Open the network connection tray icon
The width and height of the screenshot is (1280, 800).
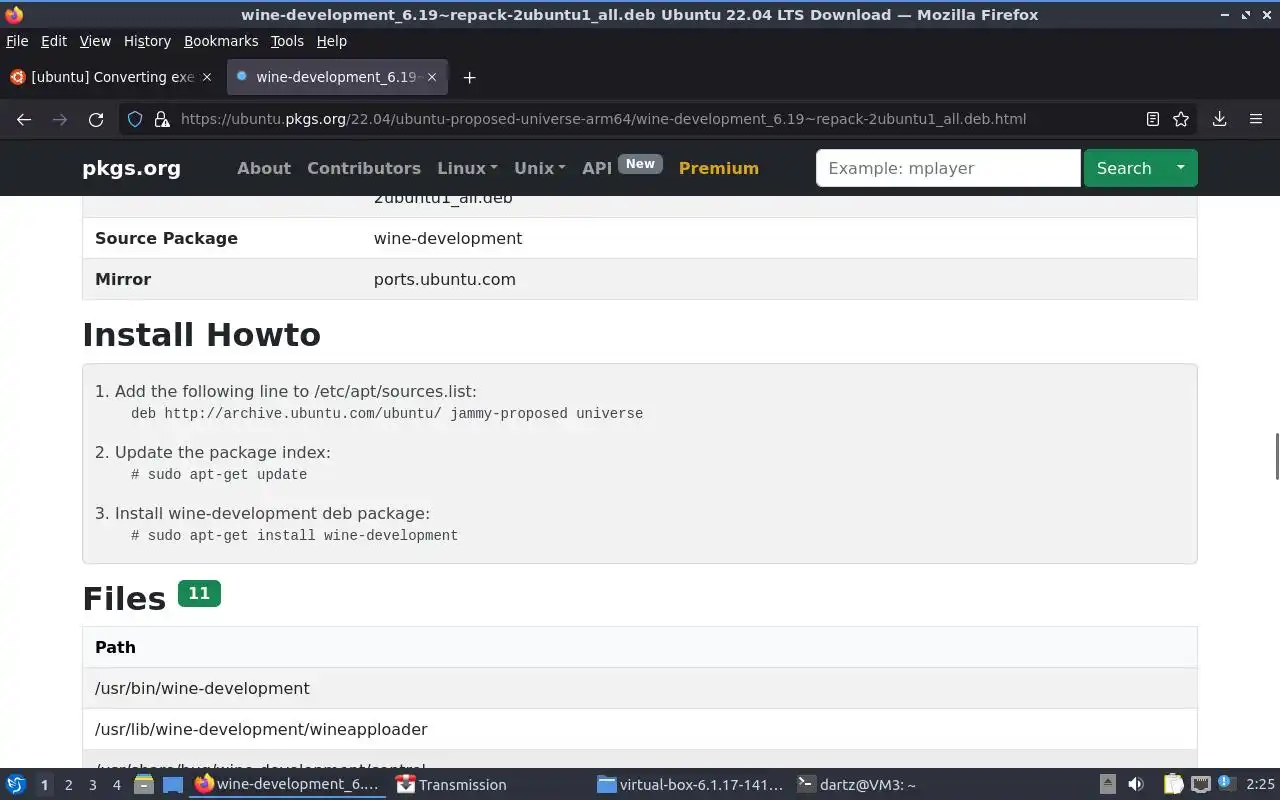tap(1201, 784)
